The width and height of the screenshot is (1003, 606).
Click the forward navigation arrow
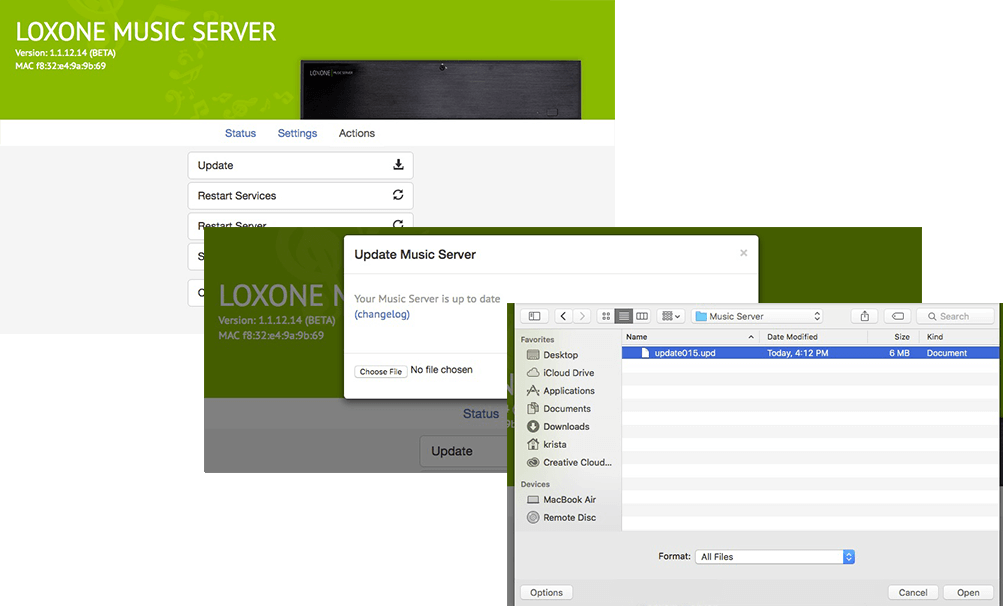coord(583,315)
